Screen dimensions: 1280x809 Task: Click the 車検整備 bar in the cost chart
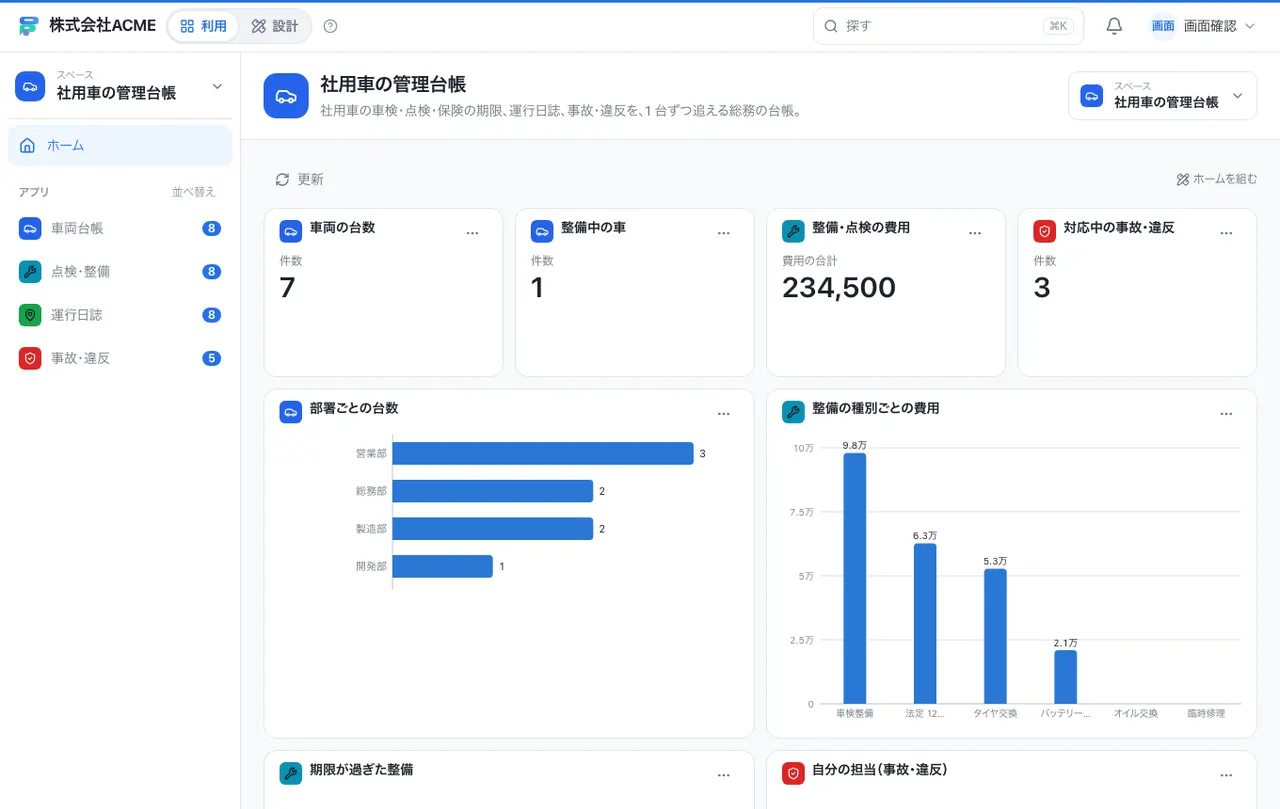click(x=855, y=578)
